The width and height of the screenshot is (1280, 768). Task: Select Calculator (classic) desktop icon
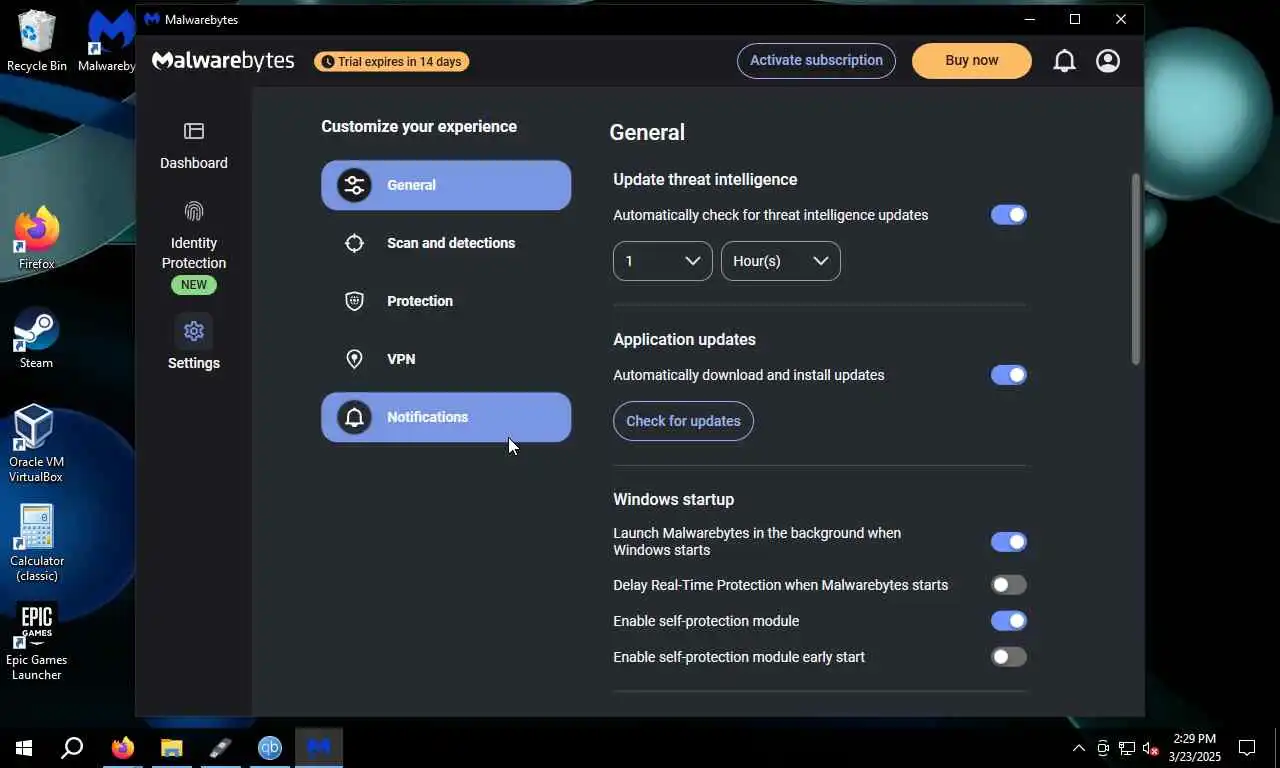[x=37, y=543]
